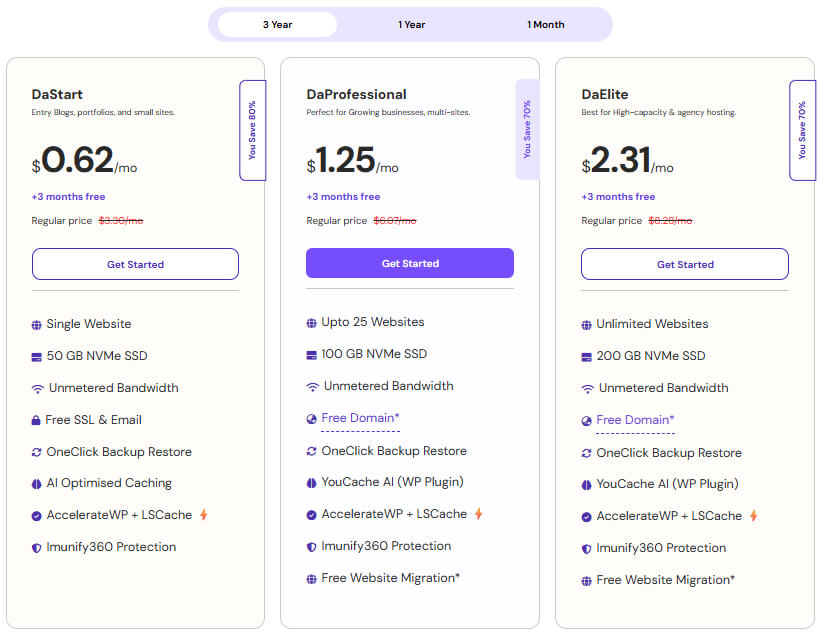
Task: Click lightning bolt icon in DaProfessional AccelerateWP row
Action: coord(479,514)
